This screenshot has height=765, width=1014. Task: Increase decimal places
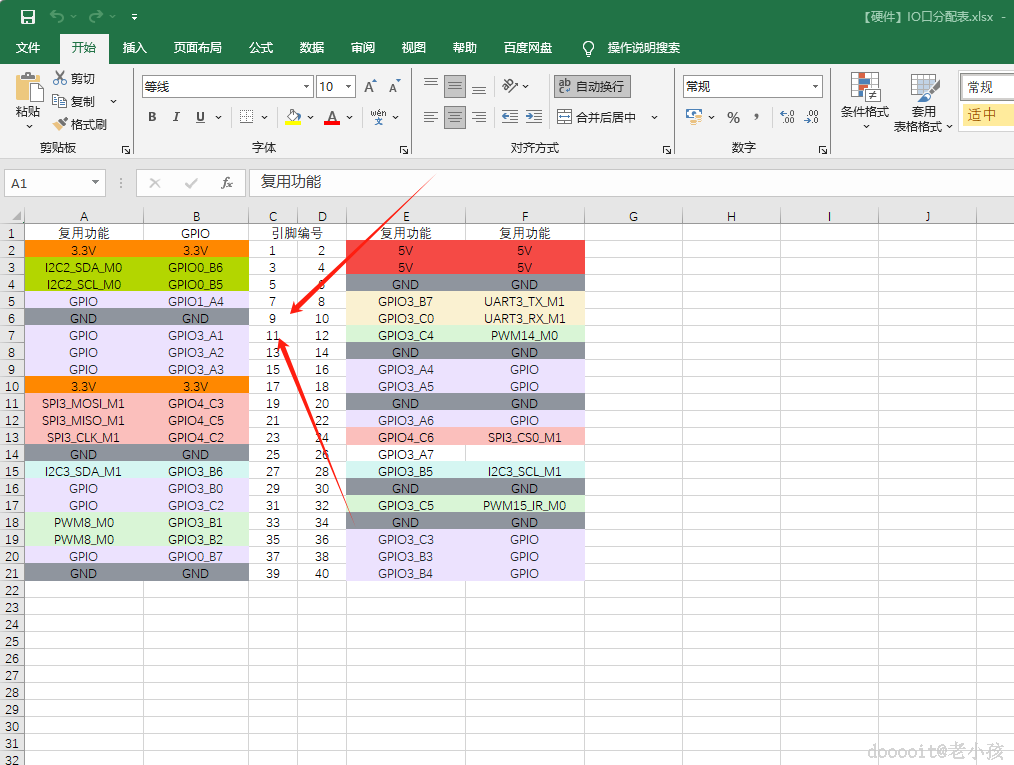(x=787, y=117)
